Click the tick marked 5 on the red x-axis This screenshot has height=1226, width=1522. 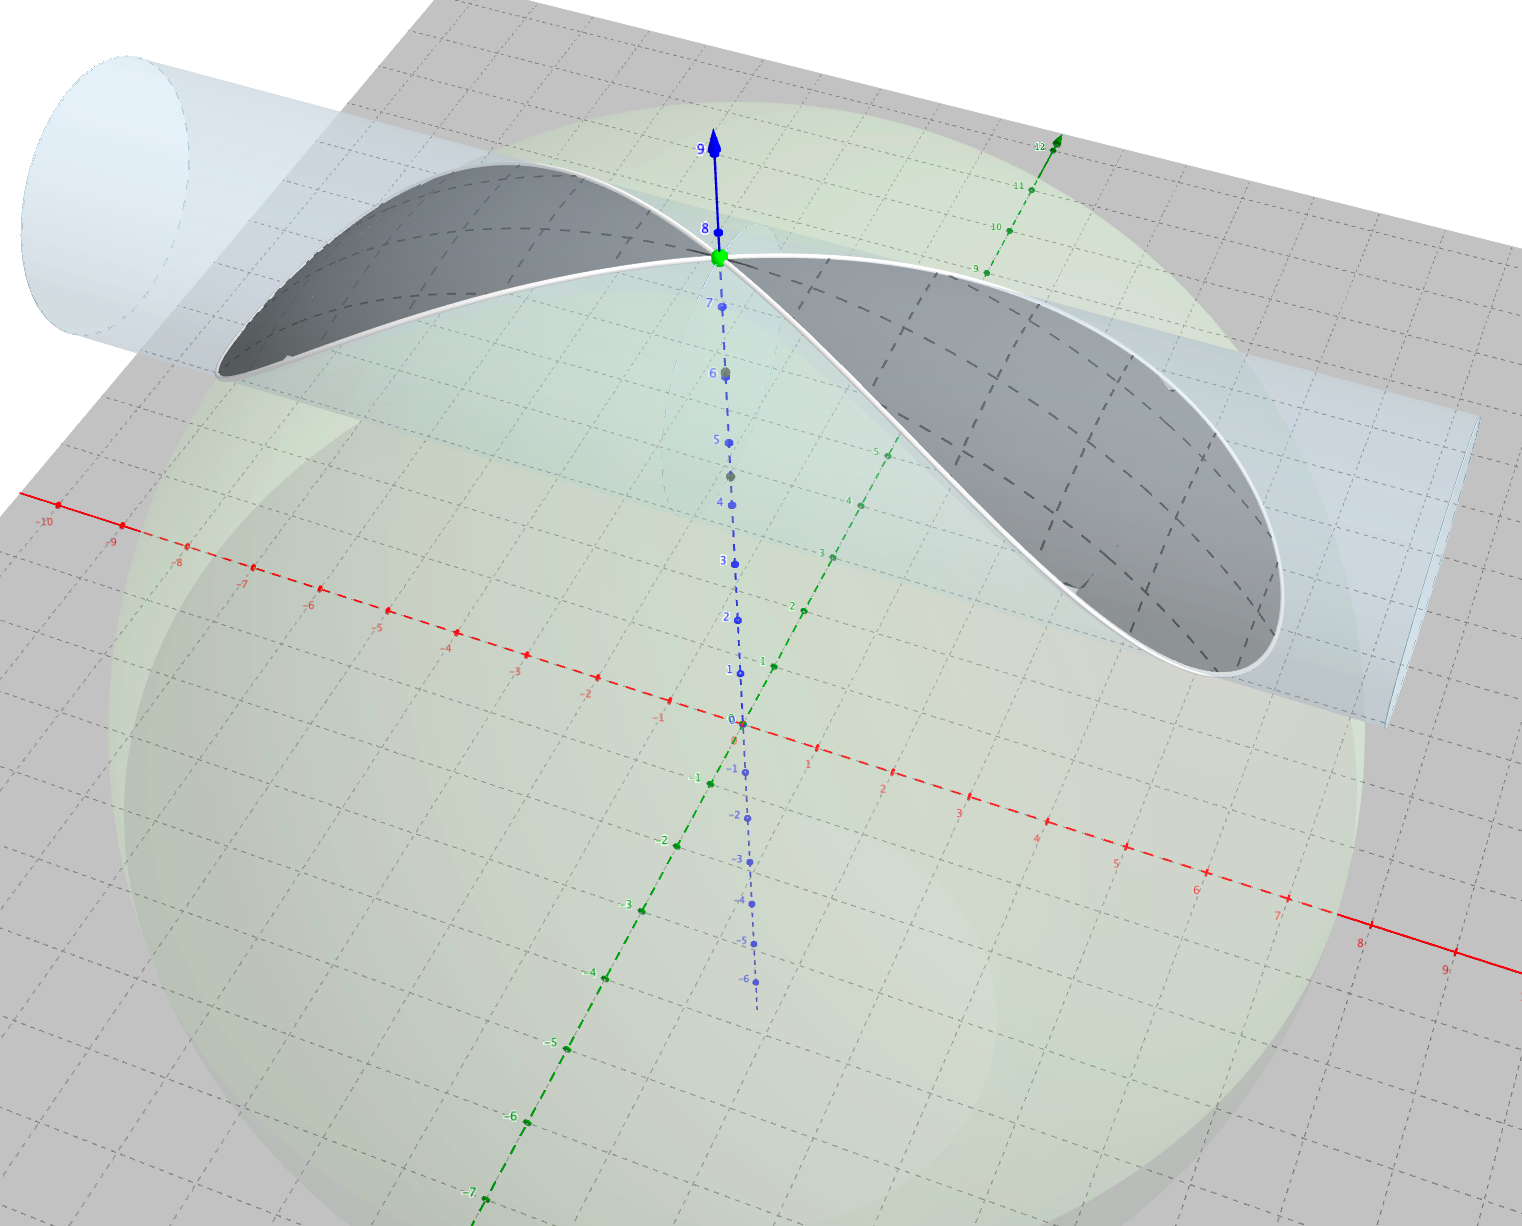click(x=1125, y=847)
